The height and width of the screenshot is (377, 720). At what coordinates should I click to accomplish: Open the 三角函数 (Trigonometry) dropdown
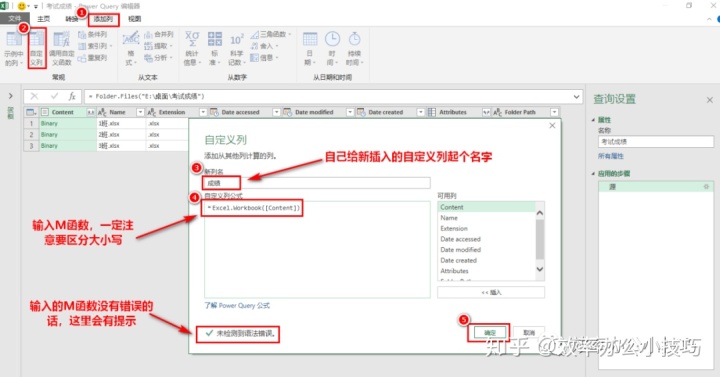tap(271, 34)
